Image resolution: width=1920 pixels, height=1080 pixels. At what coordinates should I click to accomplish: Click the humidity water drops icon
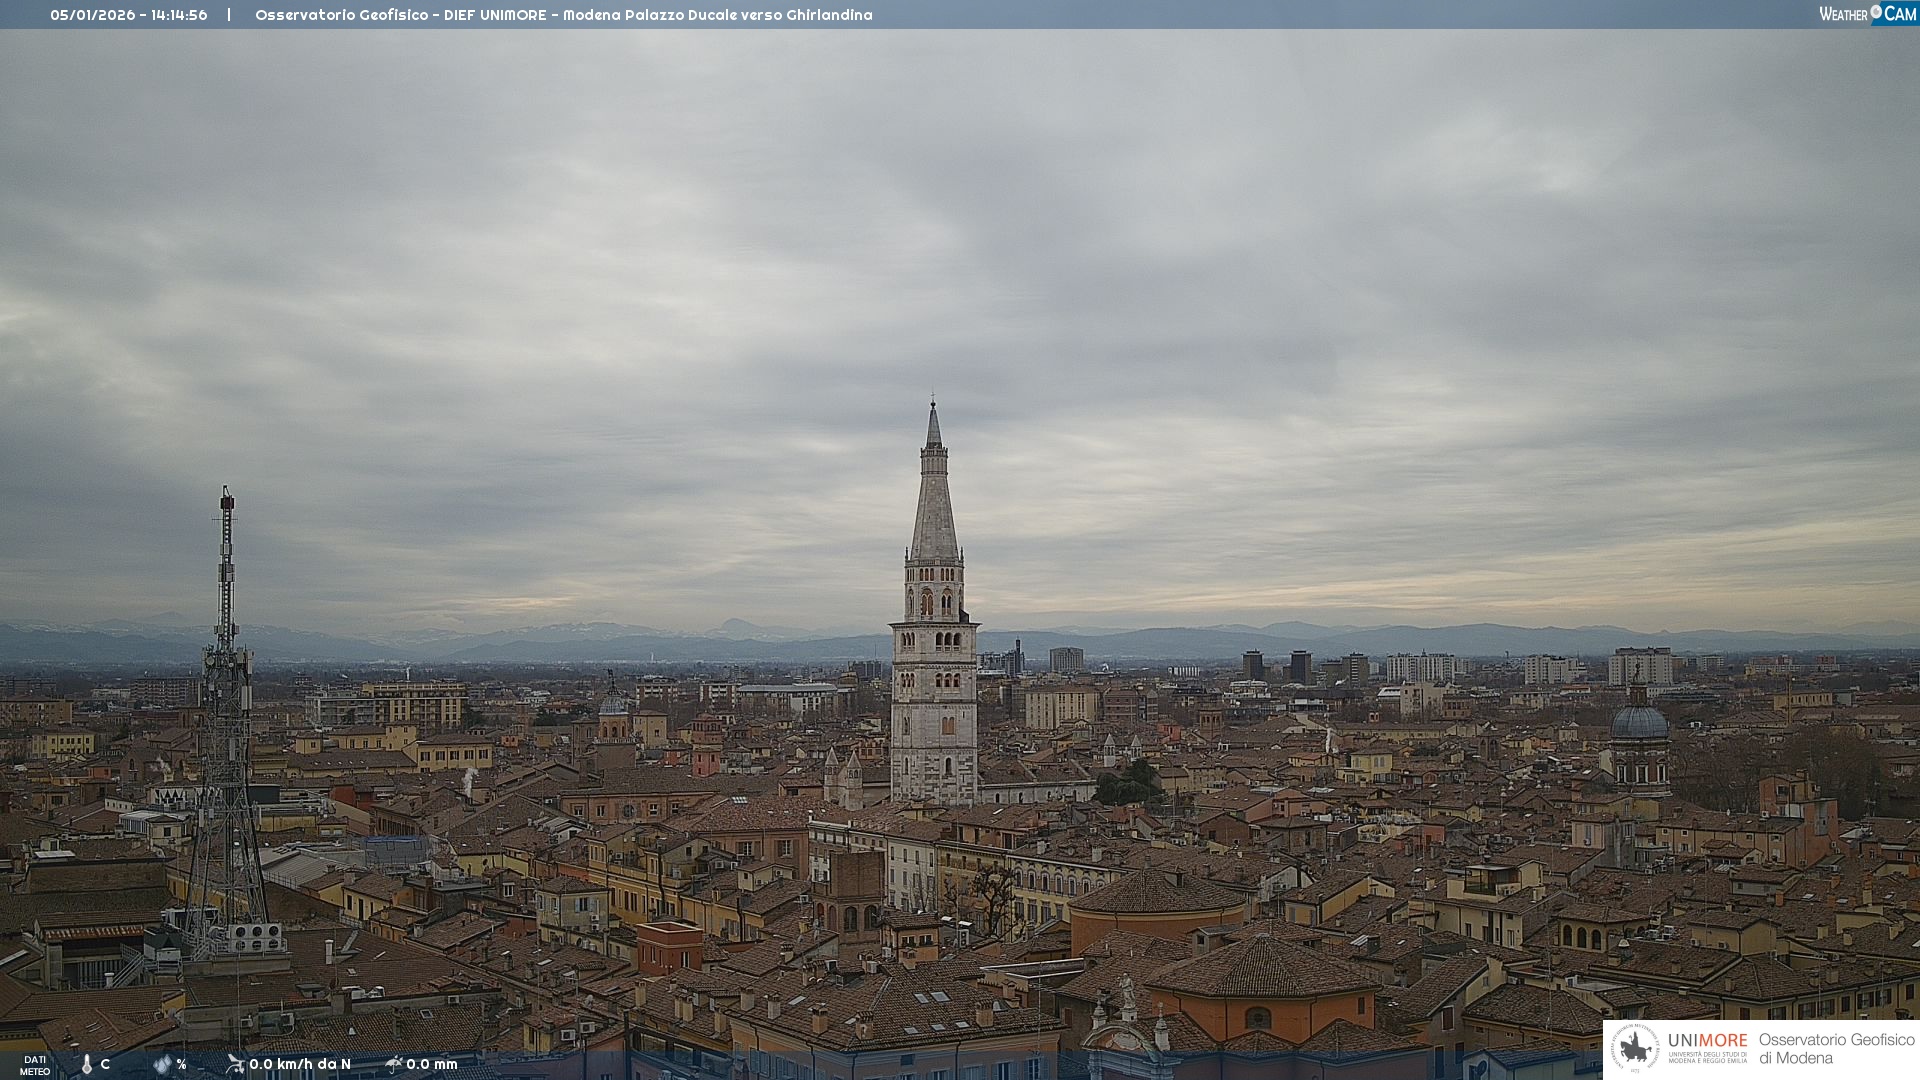point(162,1064)
